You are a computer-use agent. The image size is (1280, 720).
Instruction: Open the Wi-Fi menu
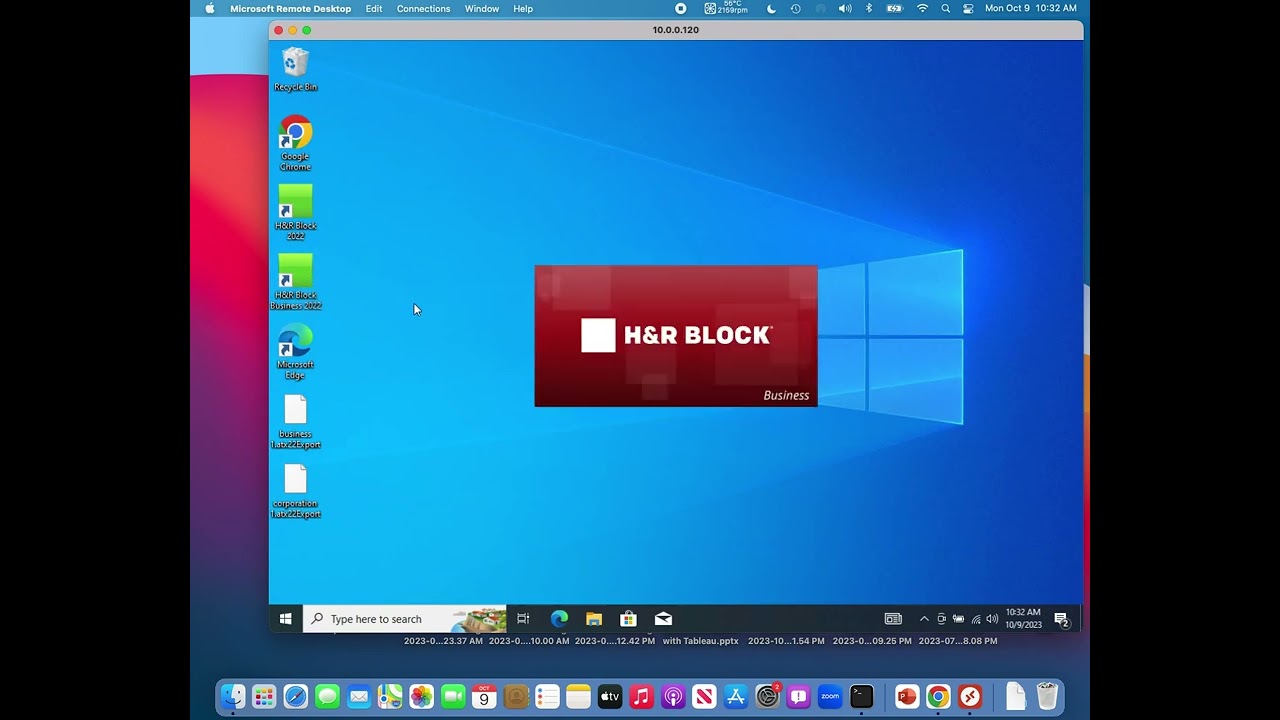(922, 8)
